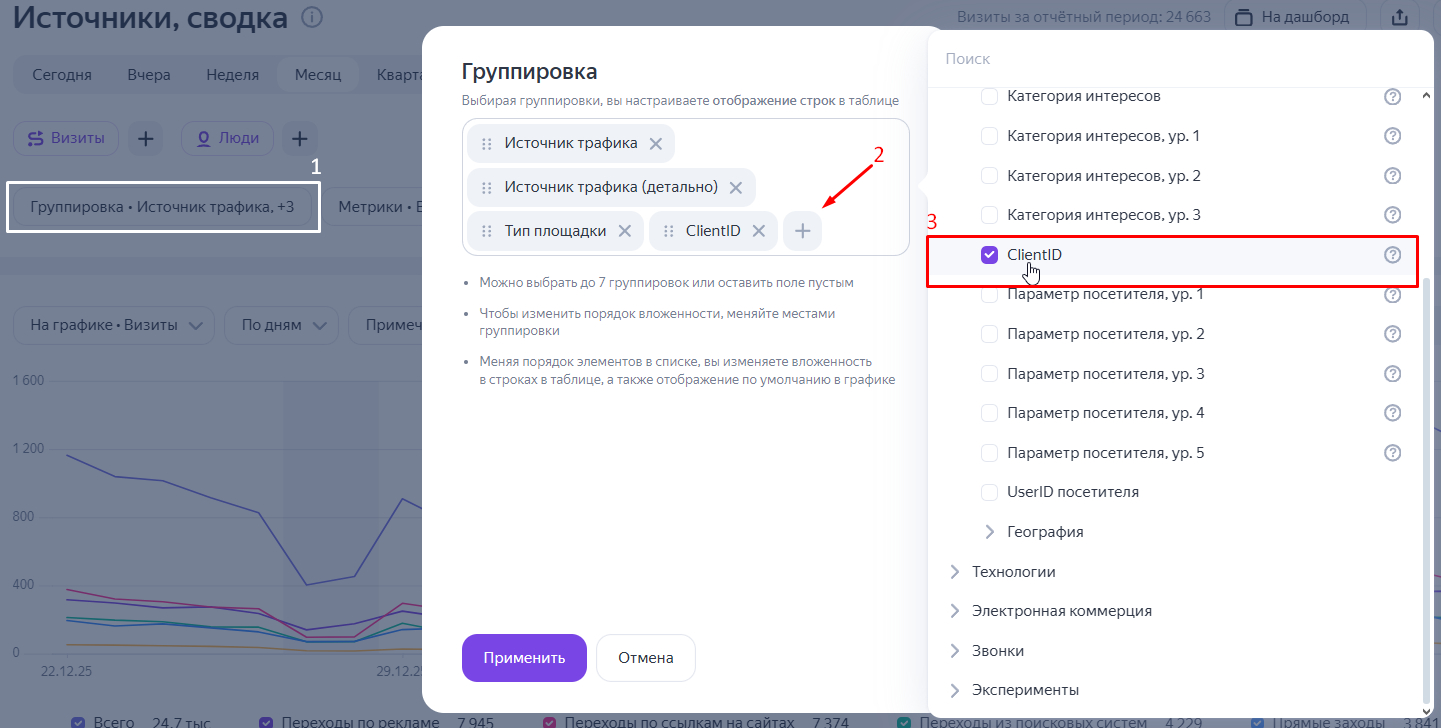Open help icon for Категория интересов, ур. 2
The height and width of the screenshot is (728, 1441).
pyautogui.click(x=1392, y=176)
